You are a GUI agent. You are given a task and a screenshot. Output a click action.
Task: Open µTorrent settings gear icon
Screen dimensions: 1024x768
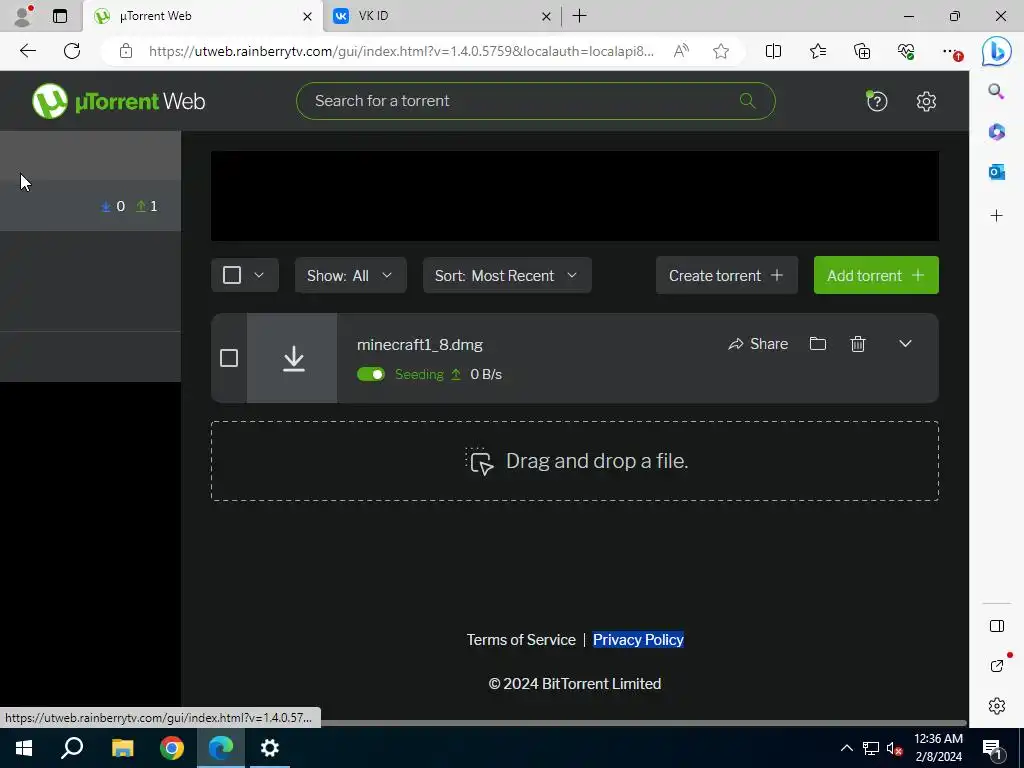[926, 101]
